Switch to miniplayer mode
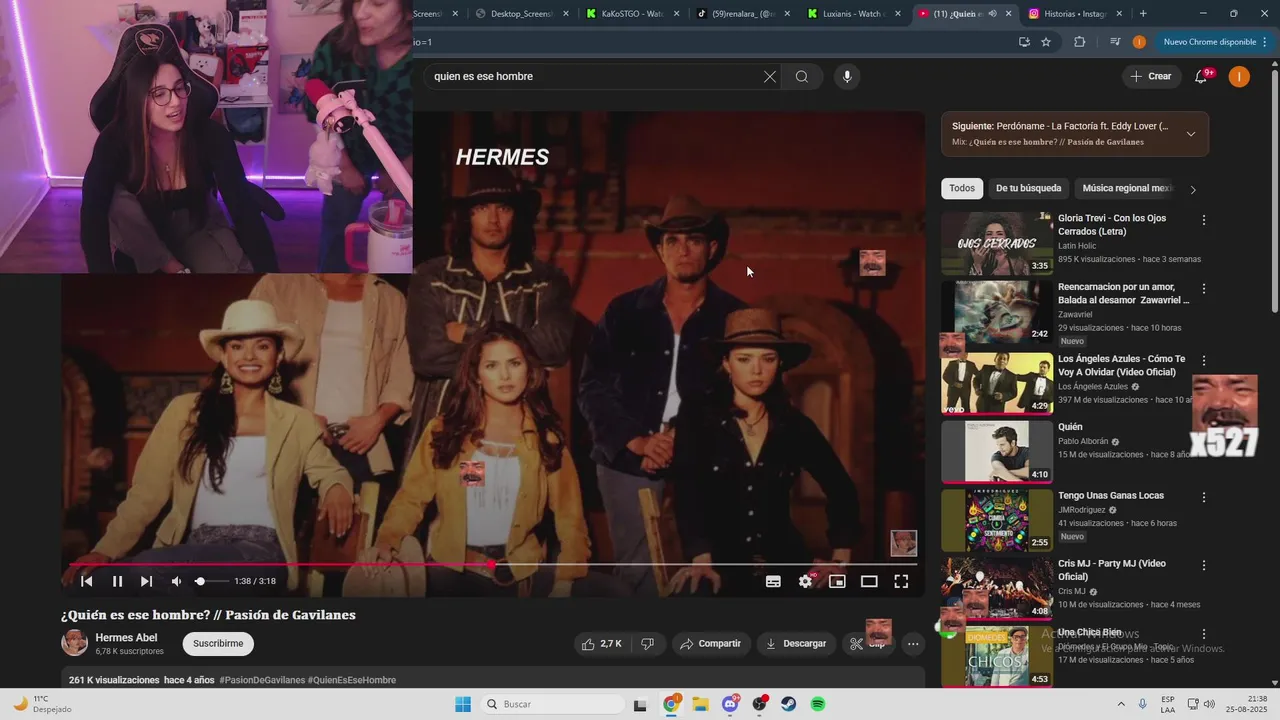Image resolution: width=1280 pixels, height=720 pixels. 837,581
